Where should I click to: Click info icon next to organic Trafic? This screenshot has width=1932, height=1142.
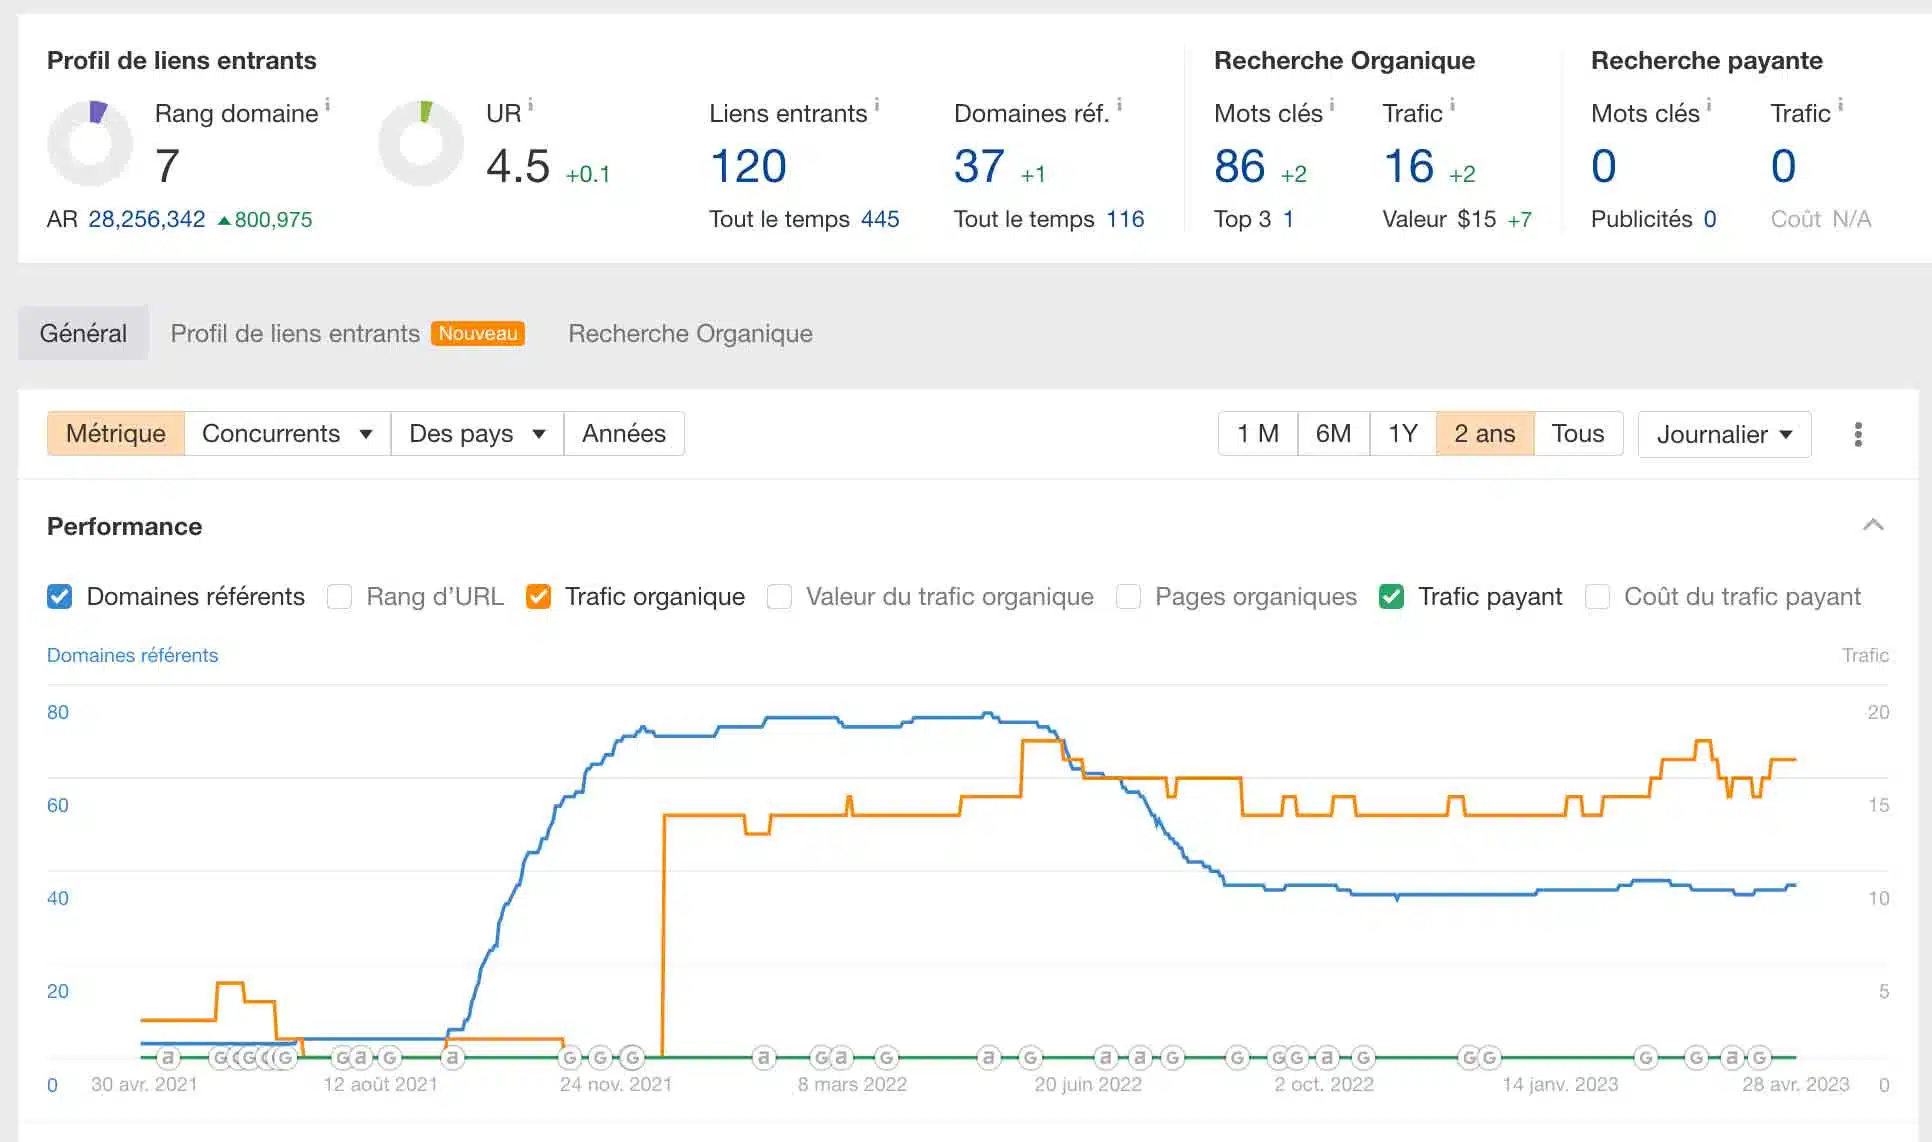point(1452,104)
